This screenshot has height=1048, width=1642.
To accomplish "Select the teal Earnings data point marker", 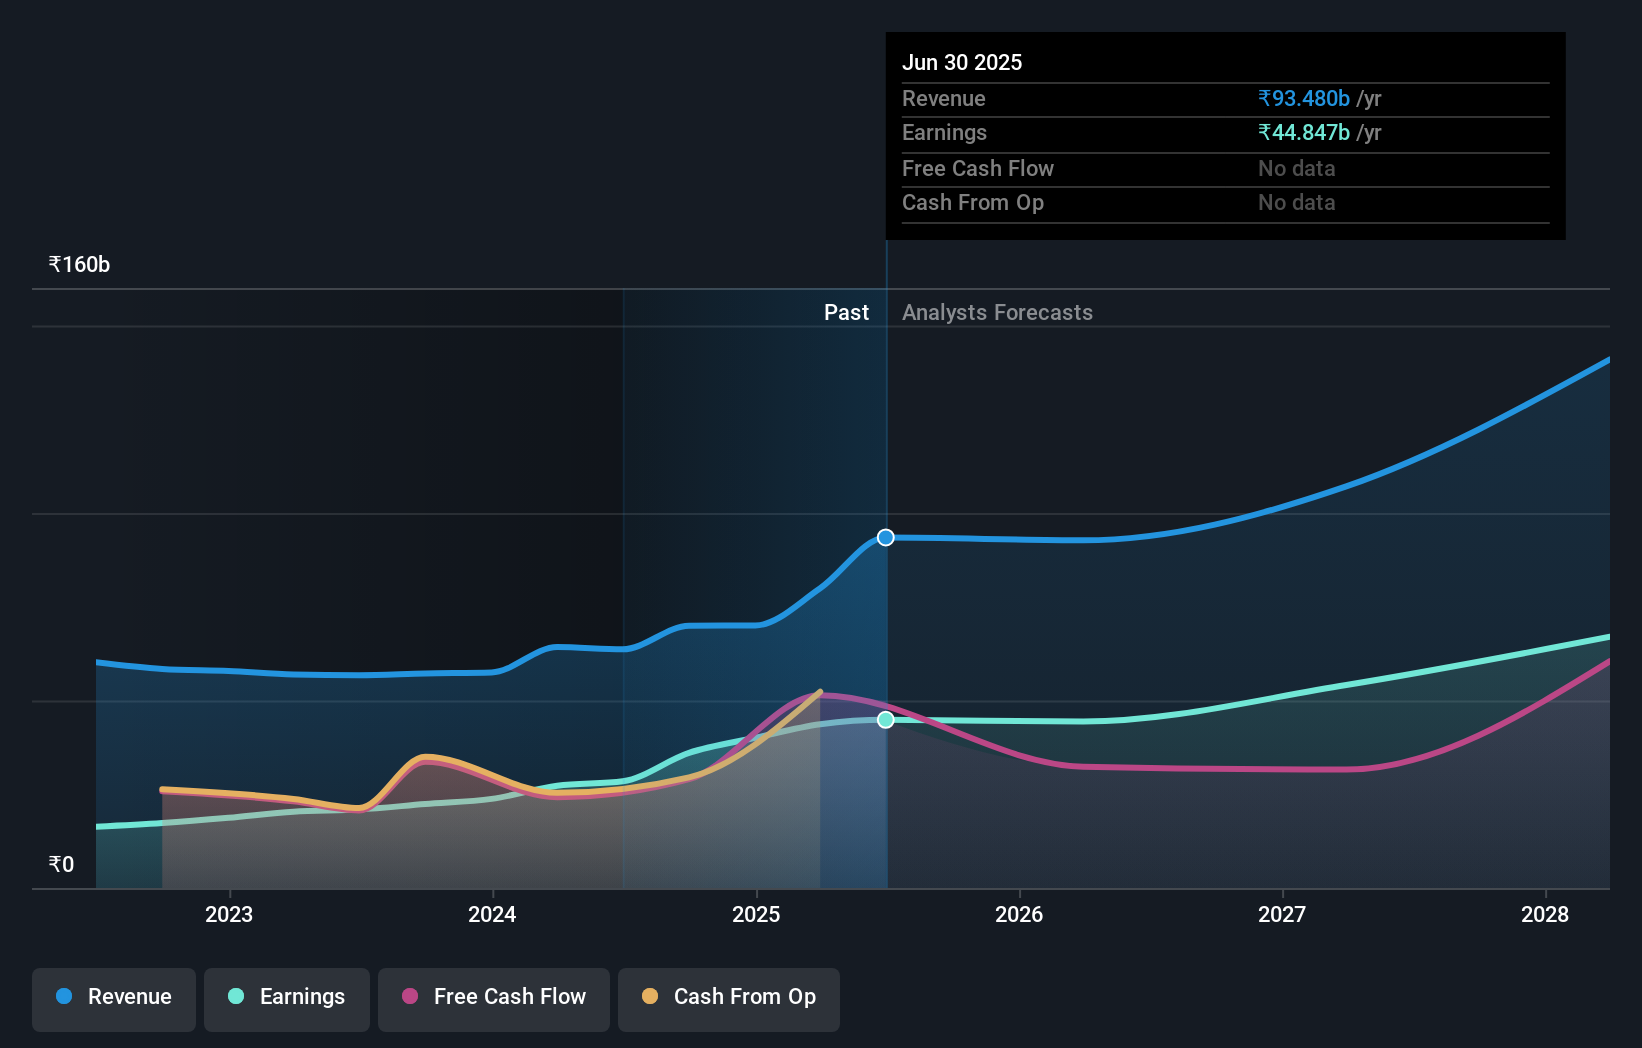I will (x=885, y=719).
